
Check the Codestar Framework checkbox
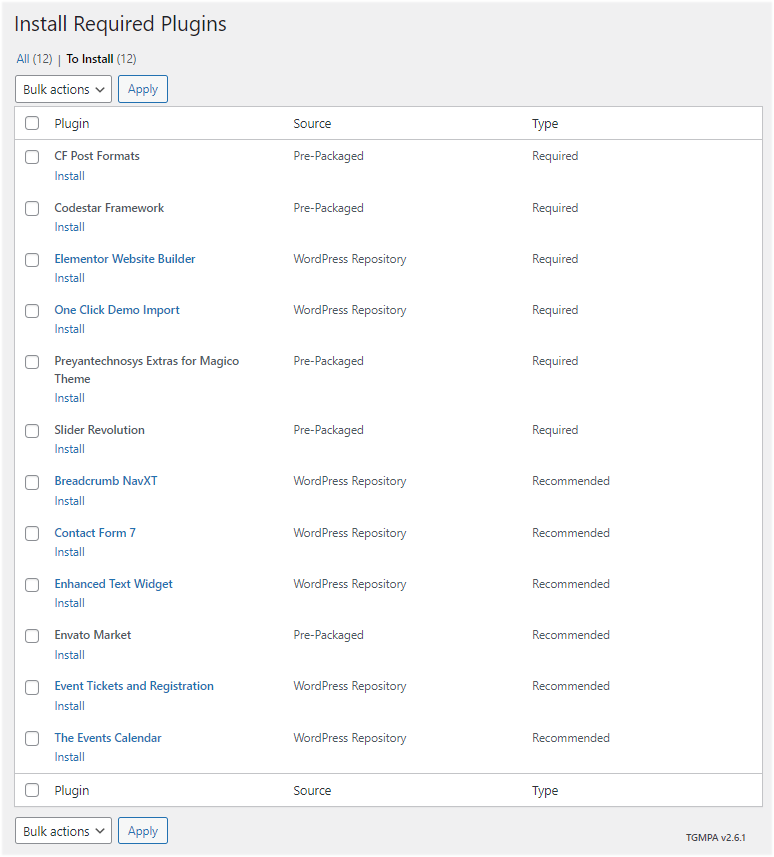pyautogui.click(x=32, y=208)
